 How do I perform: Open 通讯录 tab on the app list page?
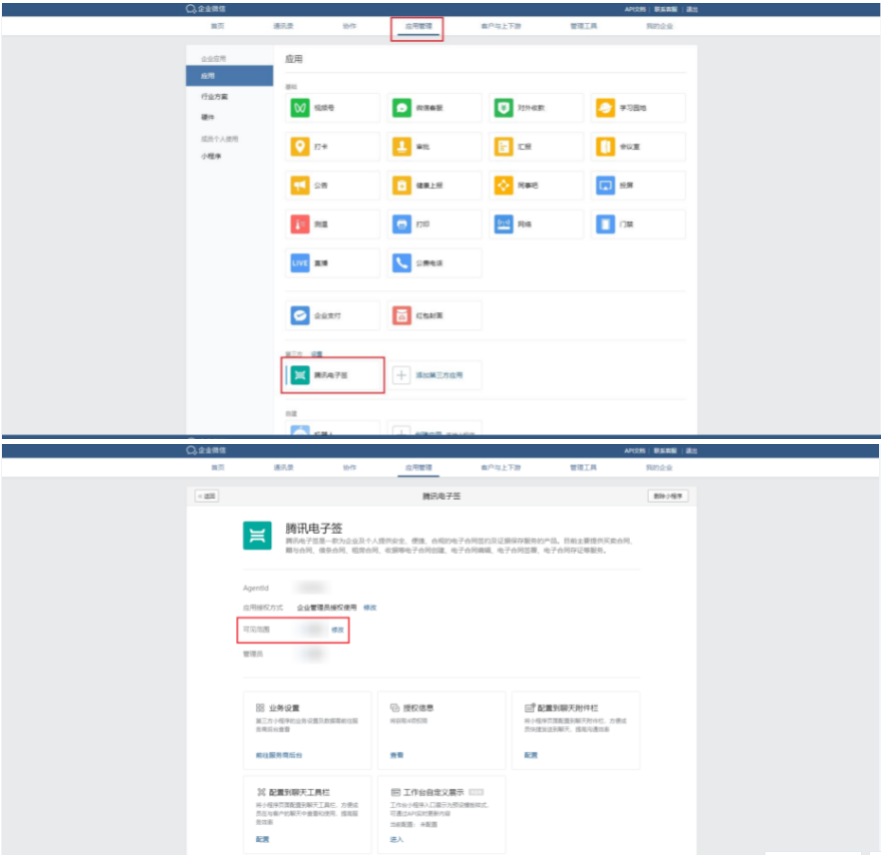(x=283, y=26)
